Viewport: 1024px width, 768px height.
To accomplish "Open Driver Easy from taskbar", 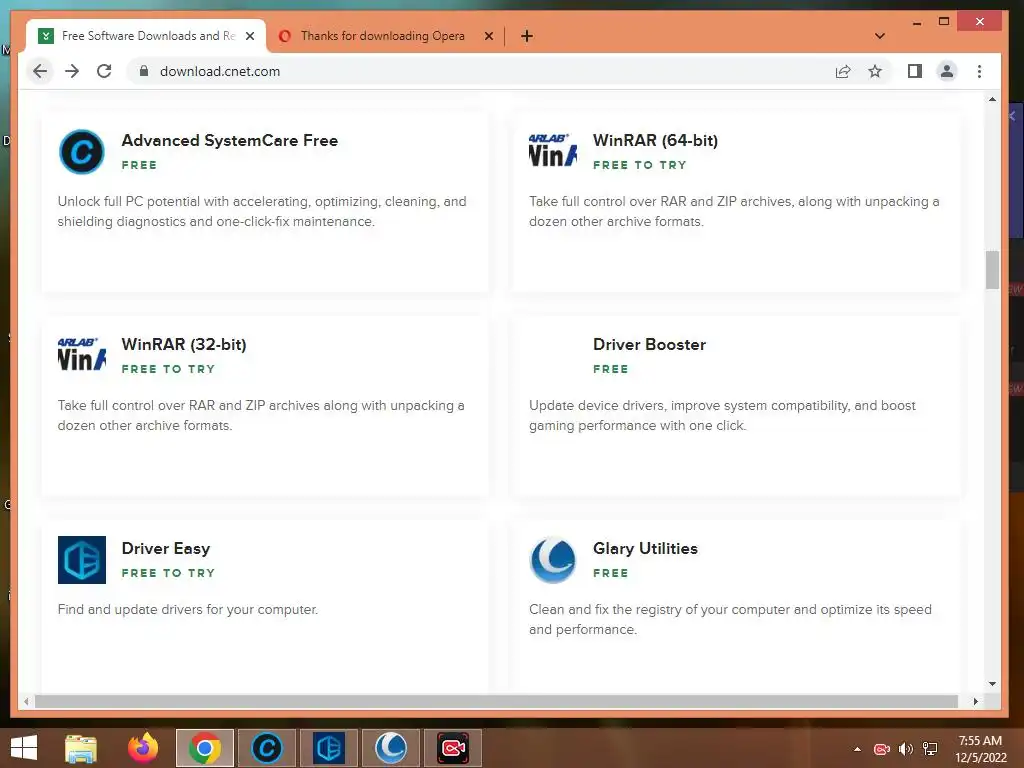I will 328,748.
